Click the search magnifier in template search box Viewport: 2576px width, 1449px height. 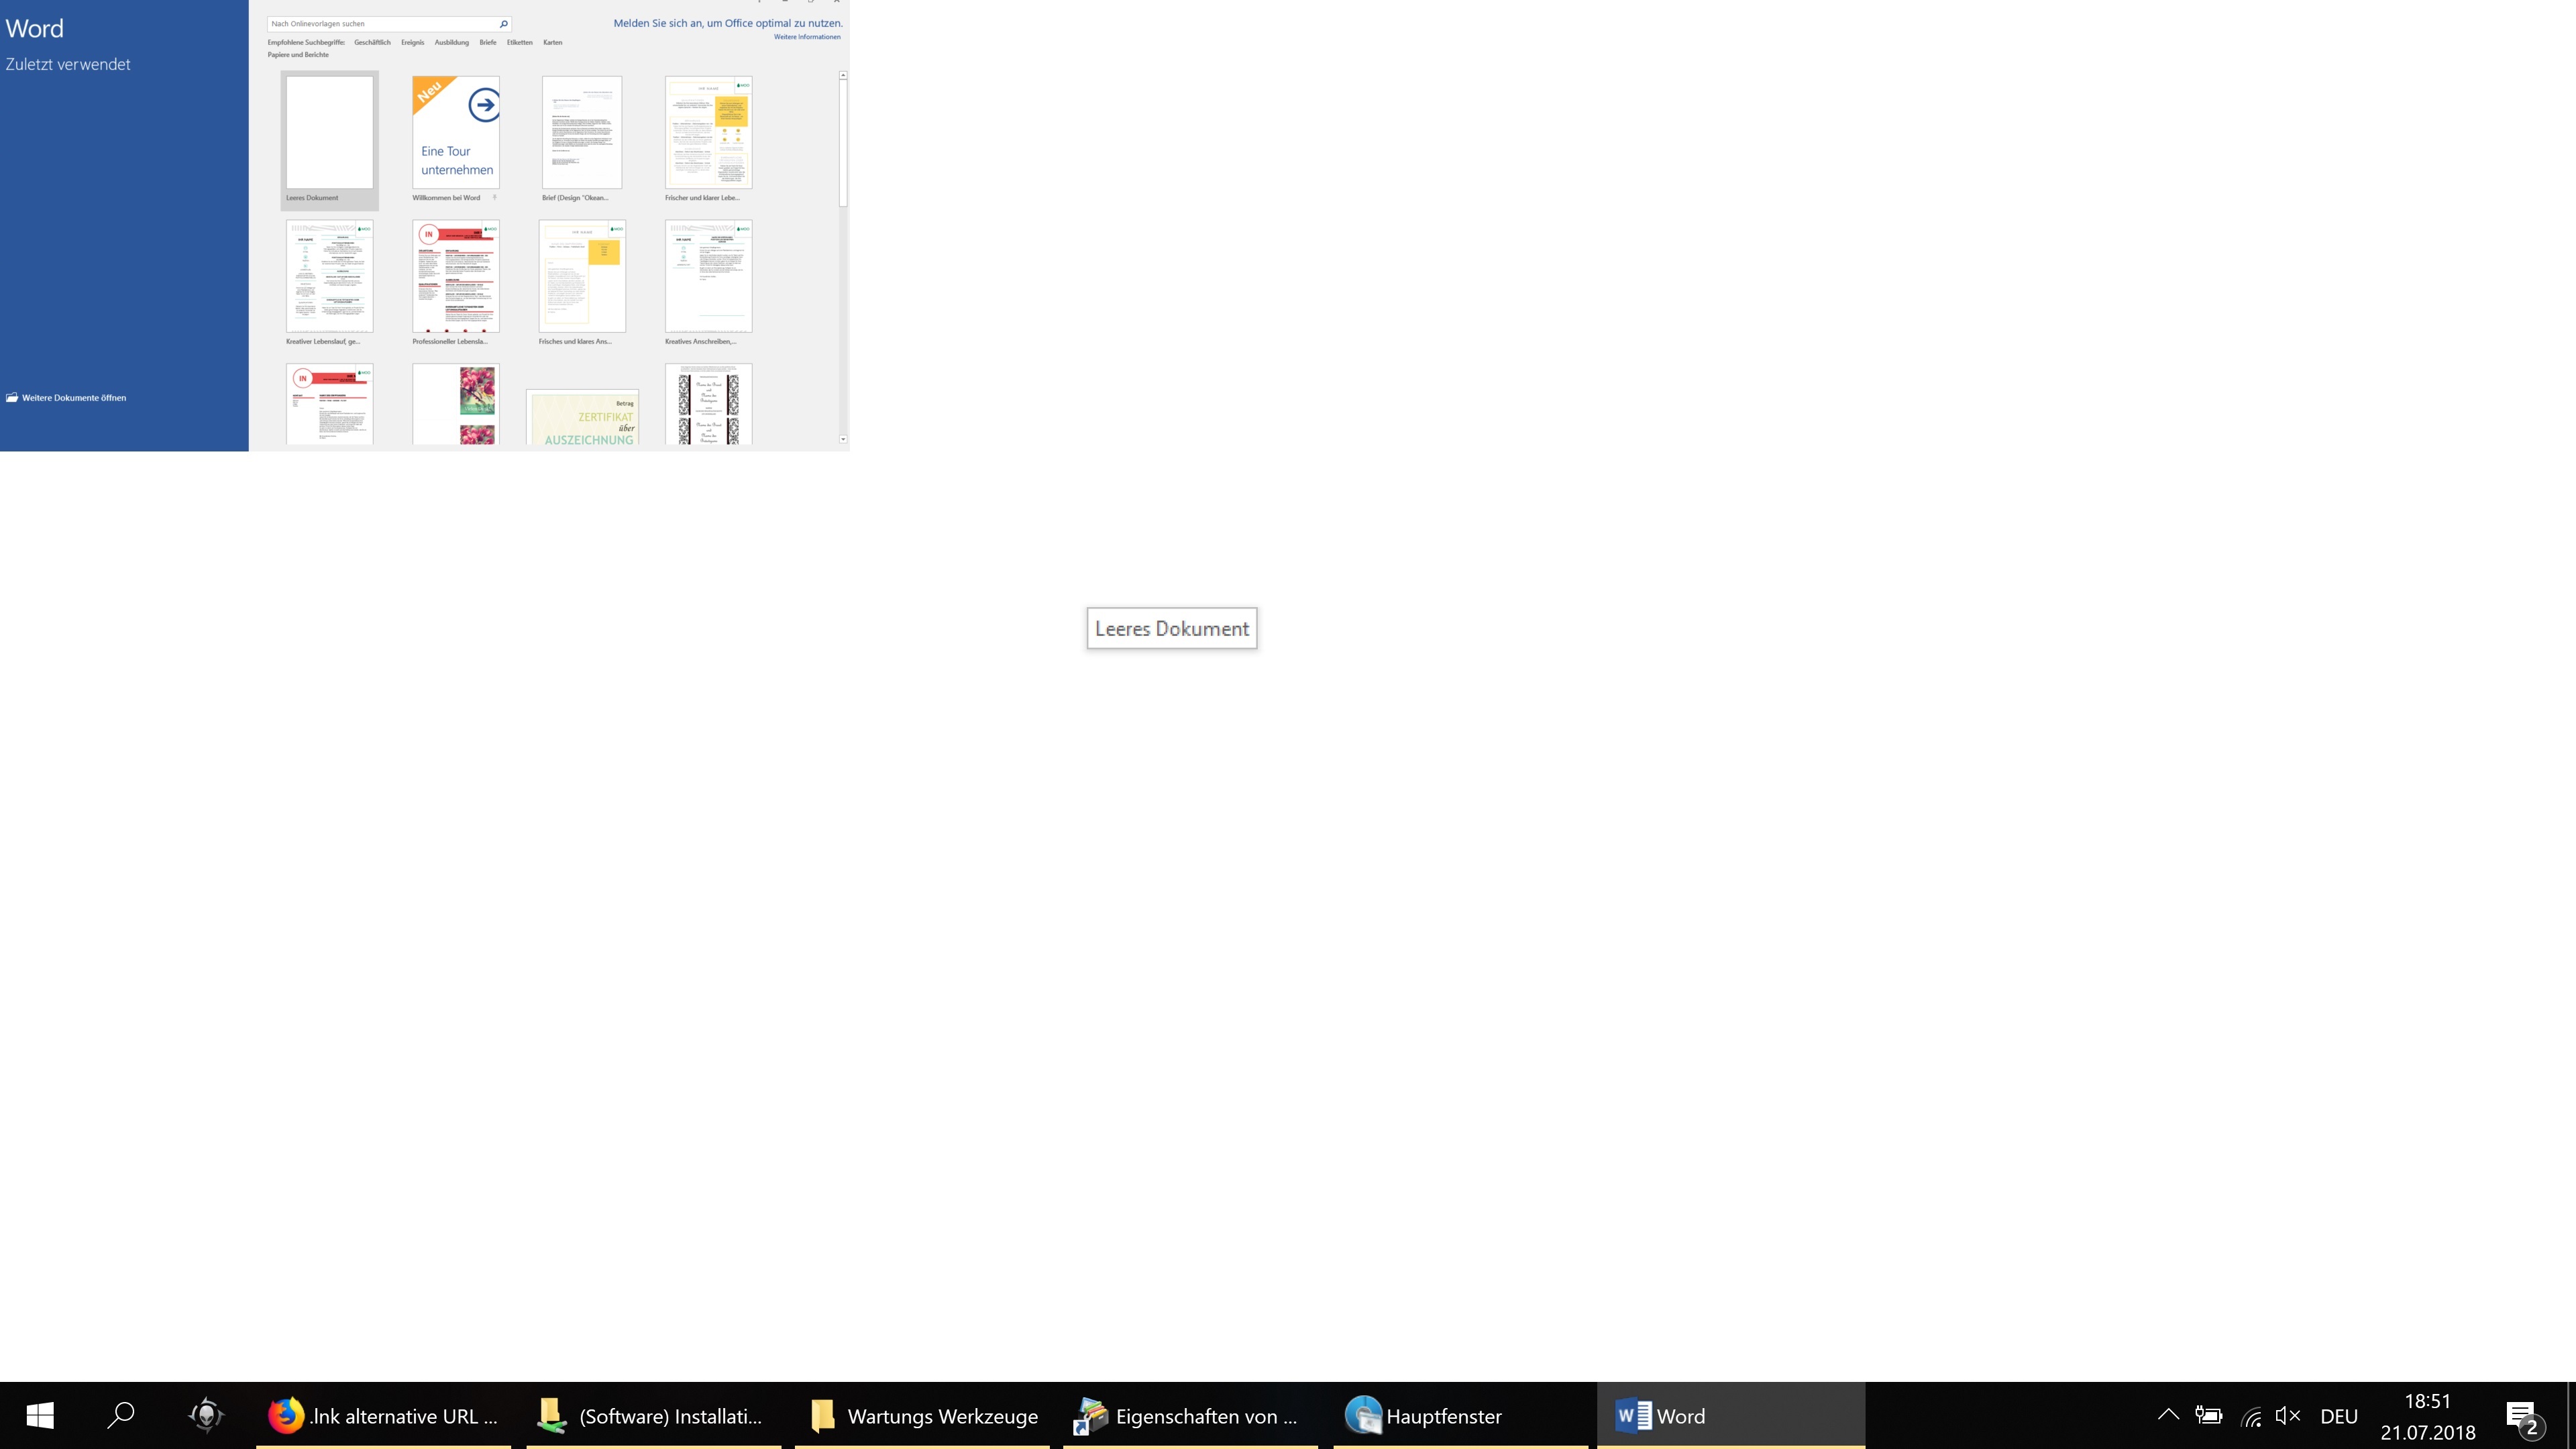click(x=503, y=24)
